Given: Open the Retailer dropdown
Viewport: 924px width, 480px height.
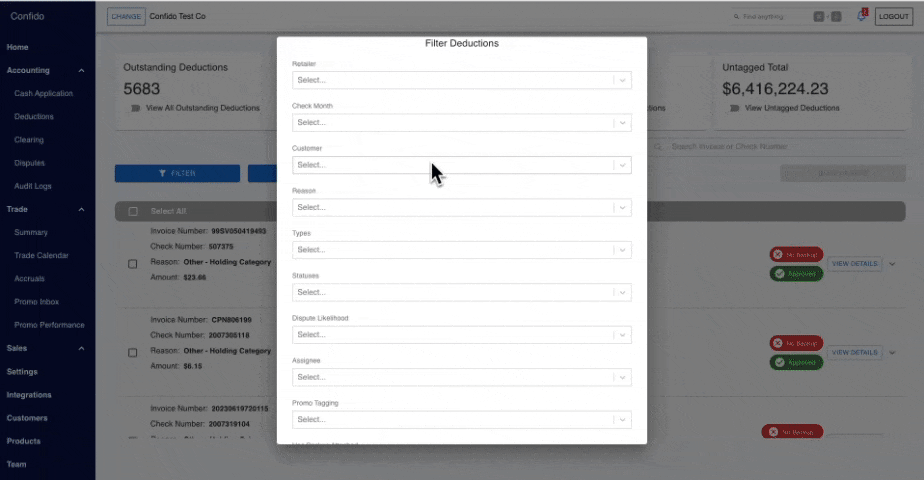Looking at the screenshot, I should point(461,80).
